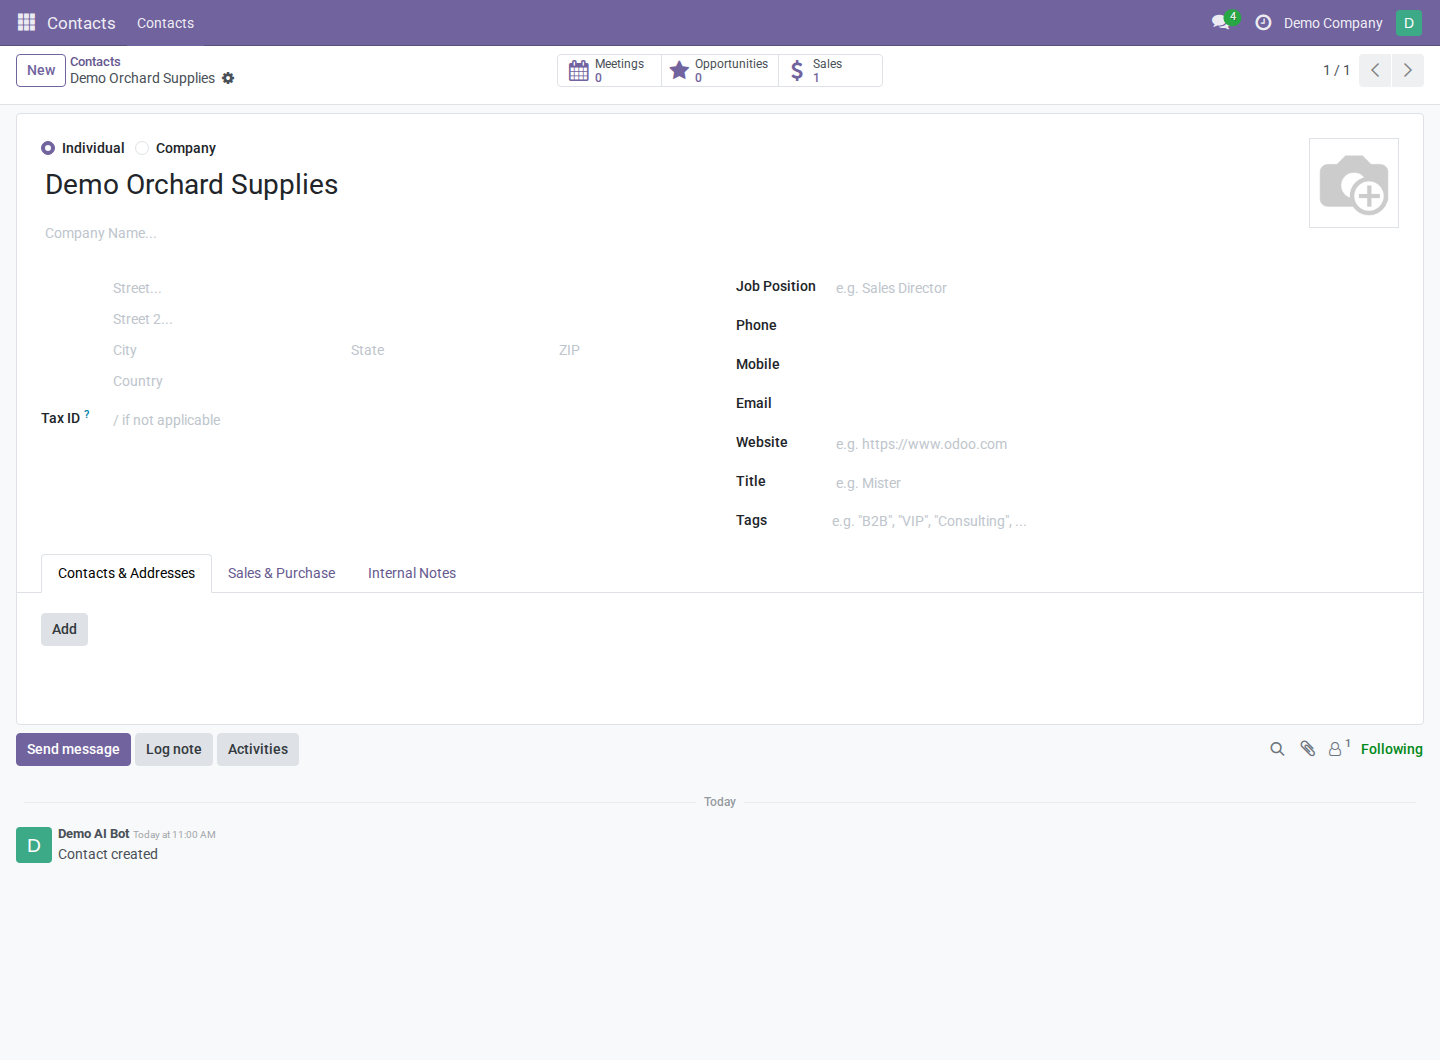The height and width of the screenshot is (1060, 1440).
Task: Click the Website input field
Action: tap(1114, 444)
